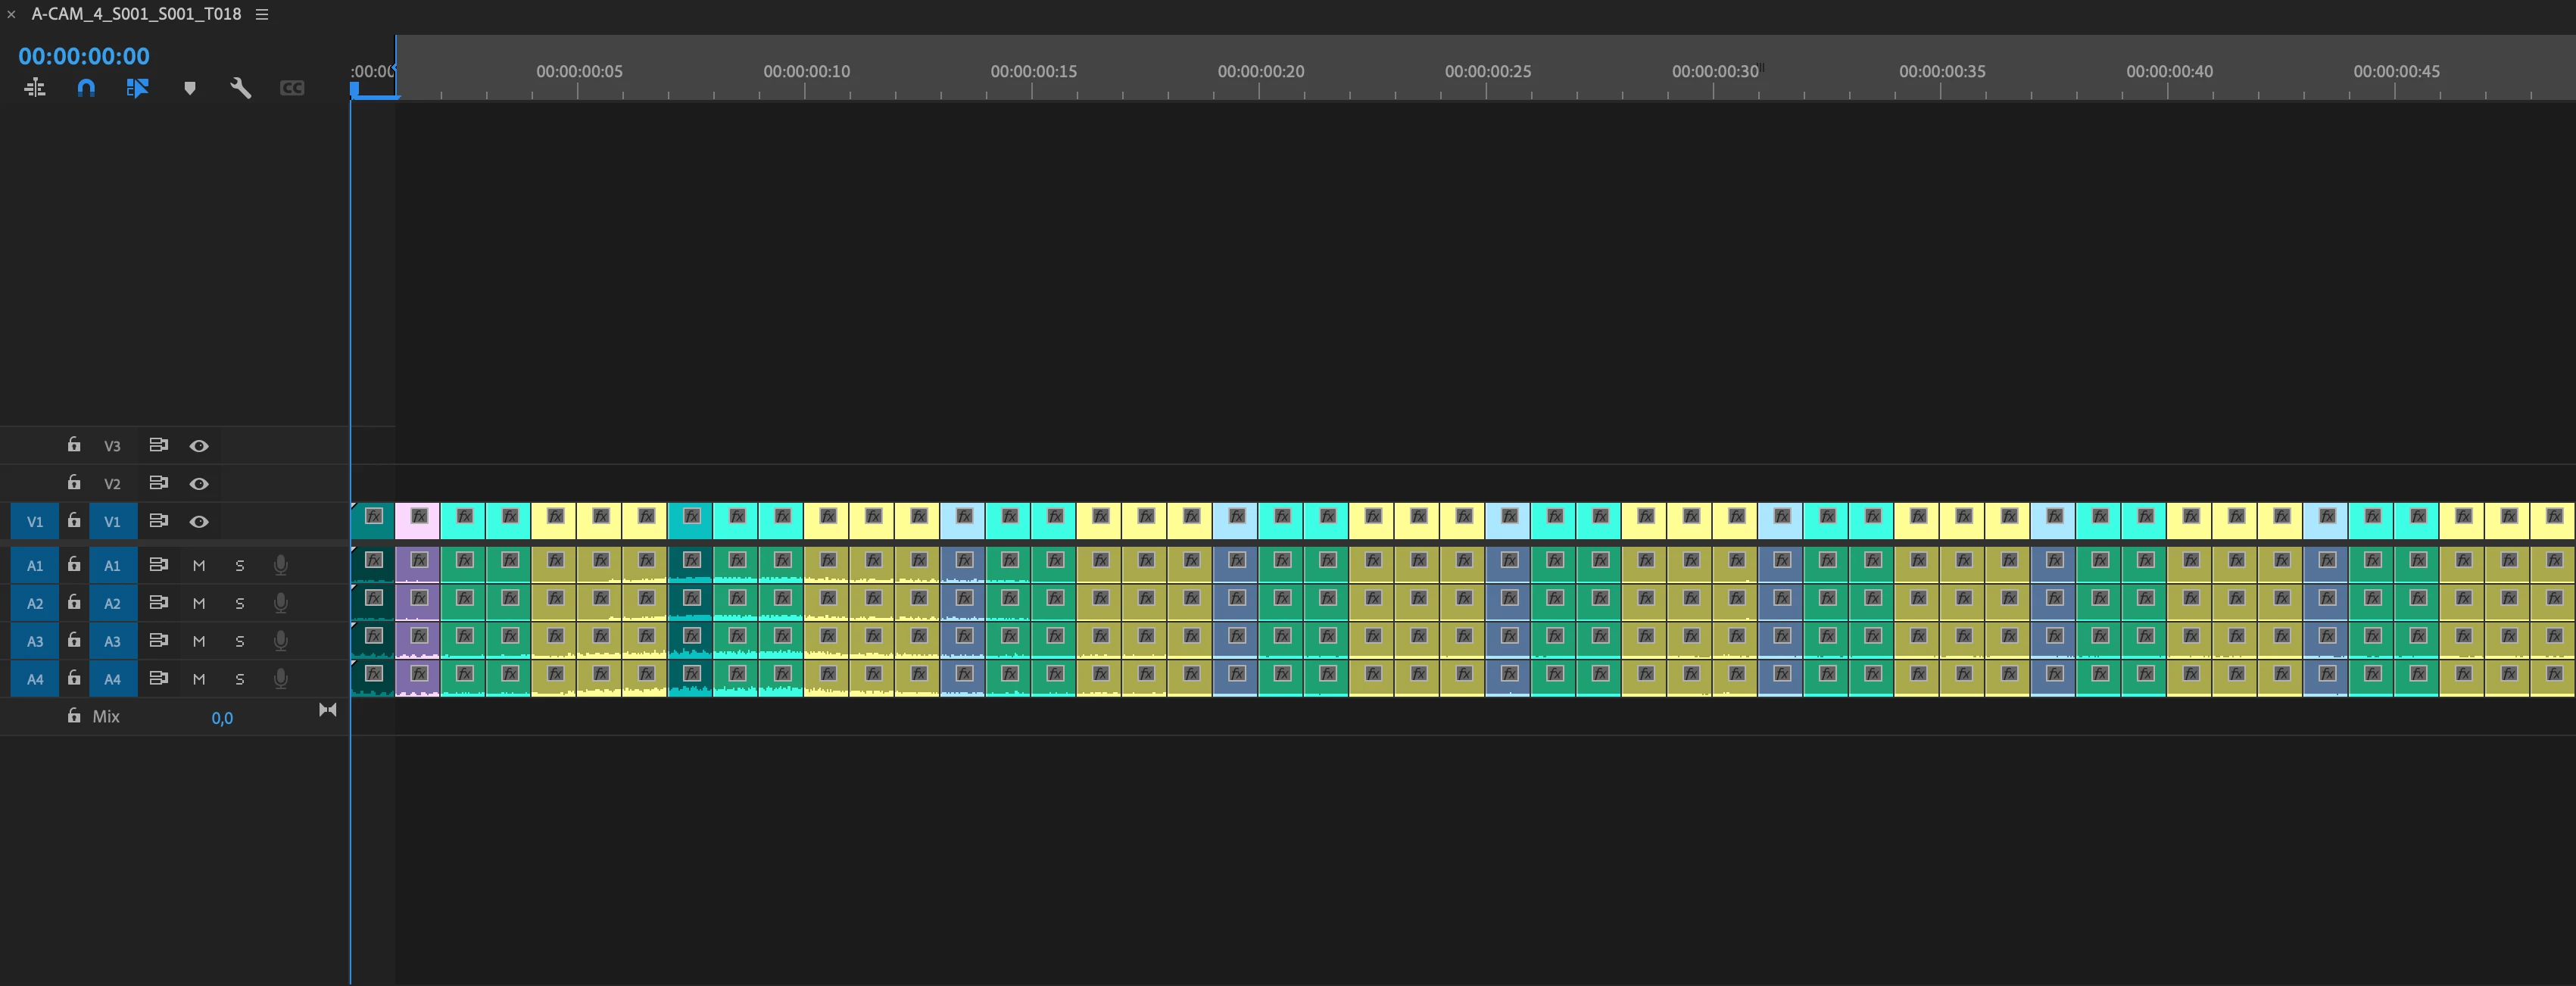Select the A-CAM_4_S001_S001_T018 sequence tab
The width and height of the screenshot is (2576, 986).
[136, 14]
